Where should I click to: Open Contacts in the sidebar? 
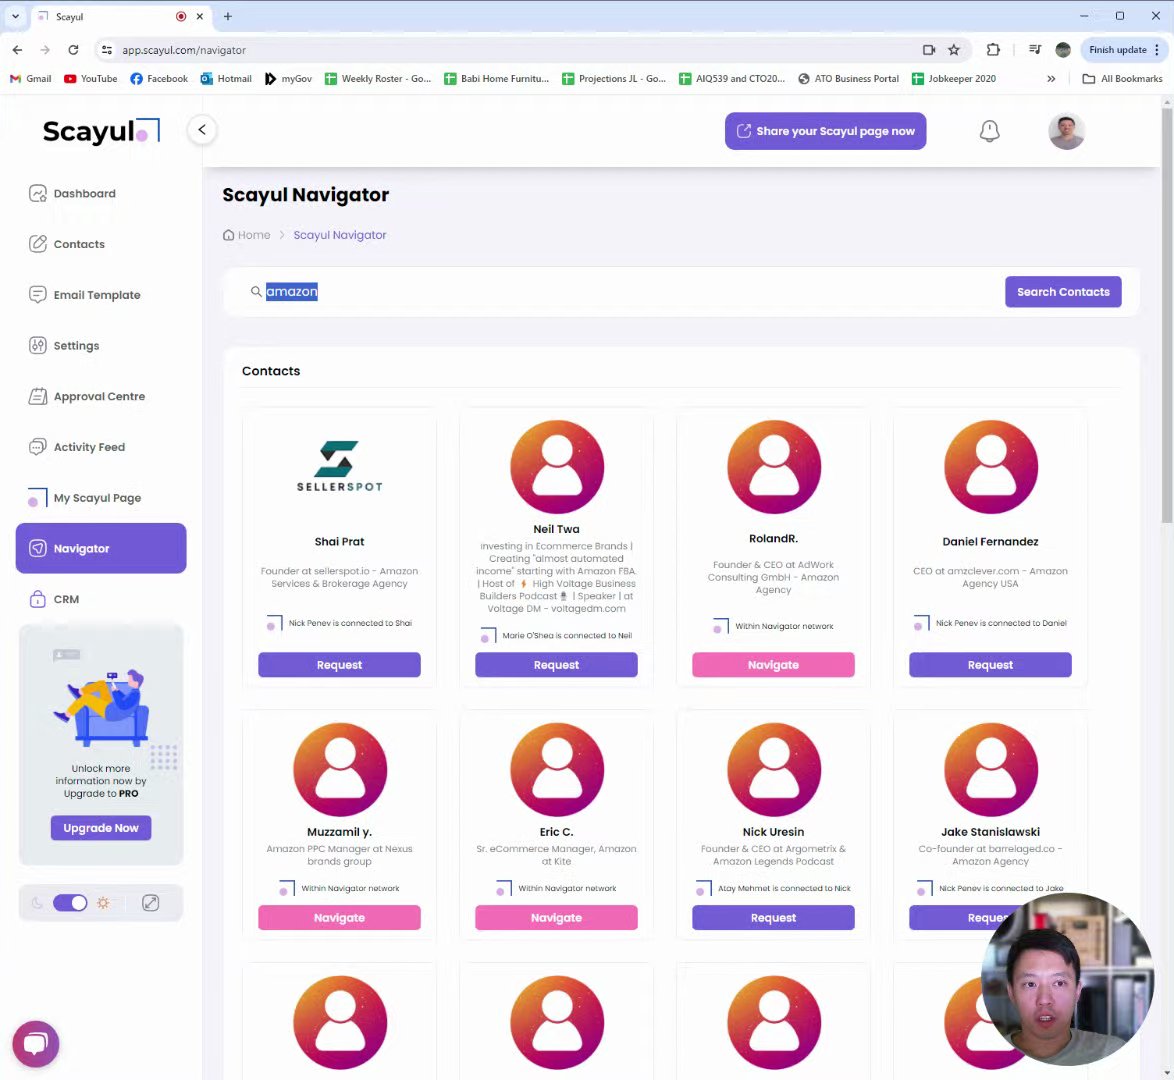[x=66, y=244]
